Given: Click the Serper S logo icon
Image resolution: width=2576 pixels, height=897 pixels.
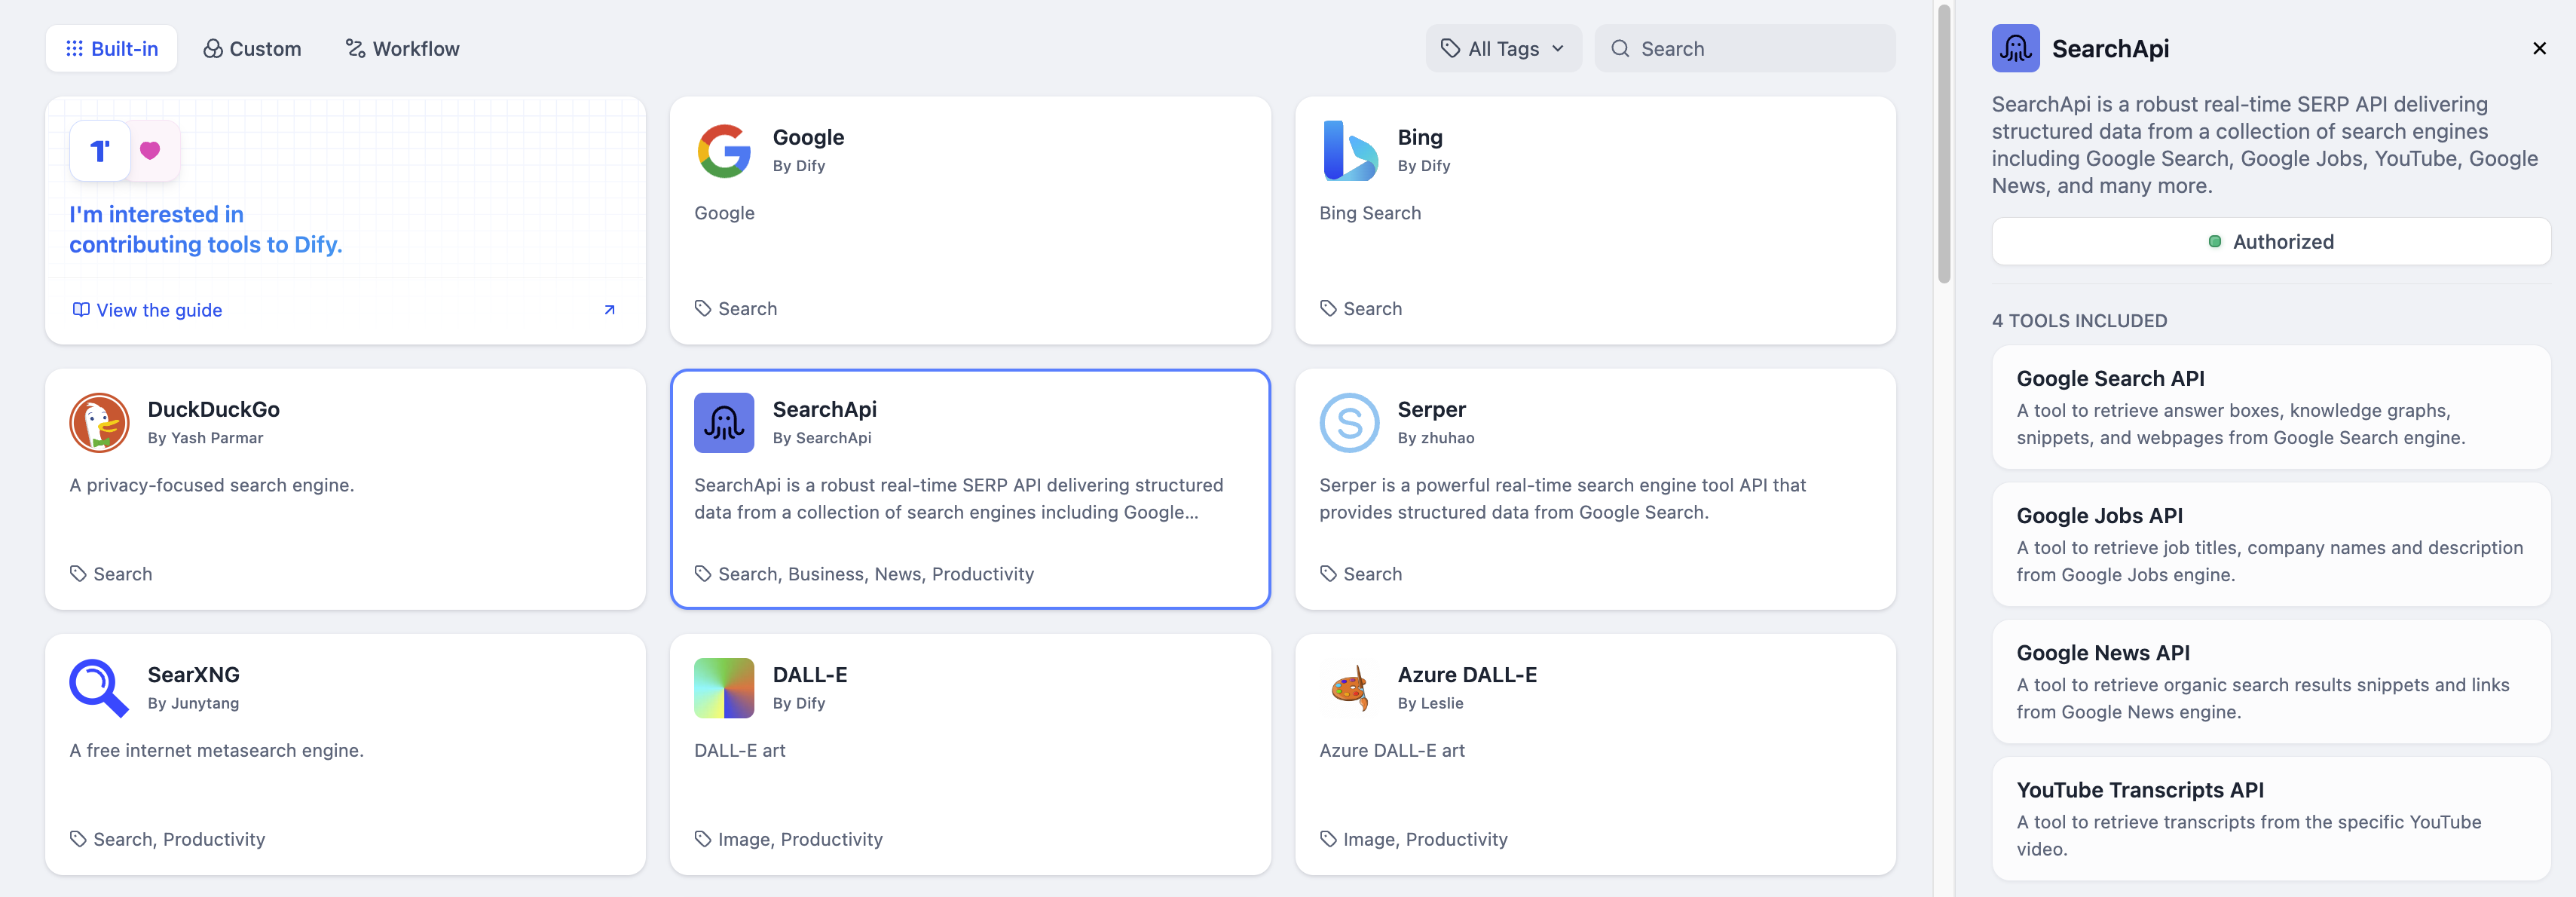Looking at the screenshot, I should (1349, 423).
